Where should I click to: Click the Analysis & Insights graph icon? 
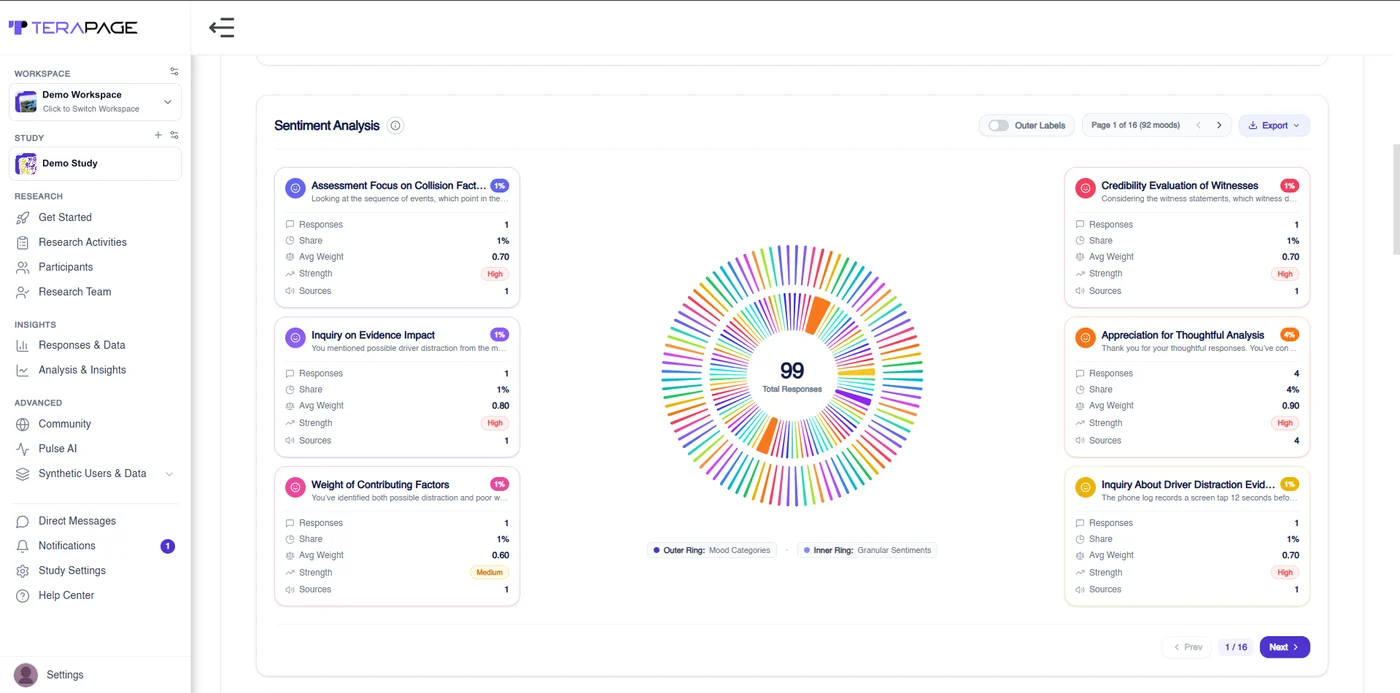pyautogui.click(x=22, y=370)
